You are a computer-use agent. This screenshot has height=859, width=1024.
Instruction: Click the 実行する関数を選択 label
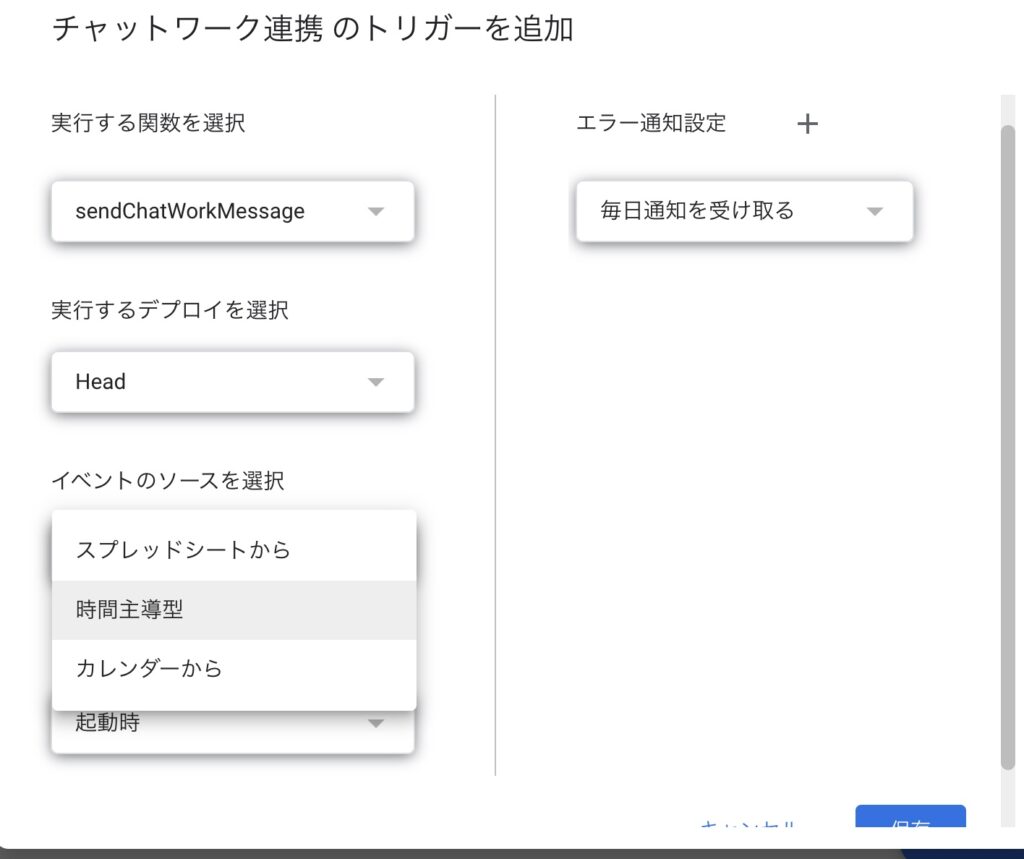[148, 123]
